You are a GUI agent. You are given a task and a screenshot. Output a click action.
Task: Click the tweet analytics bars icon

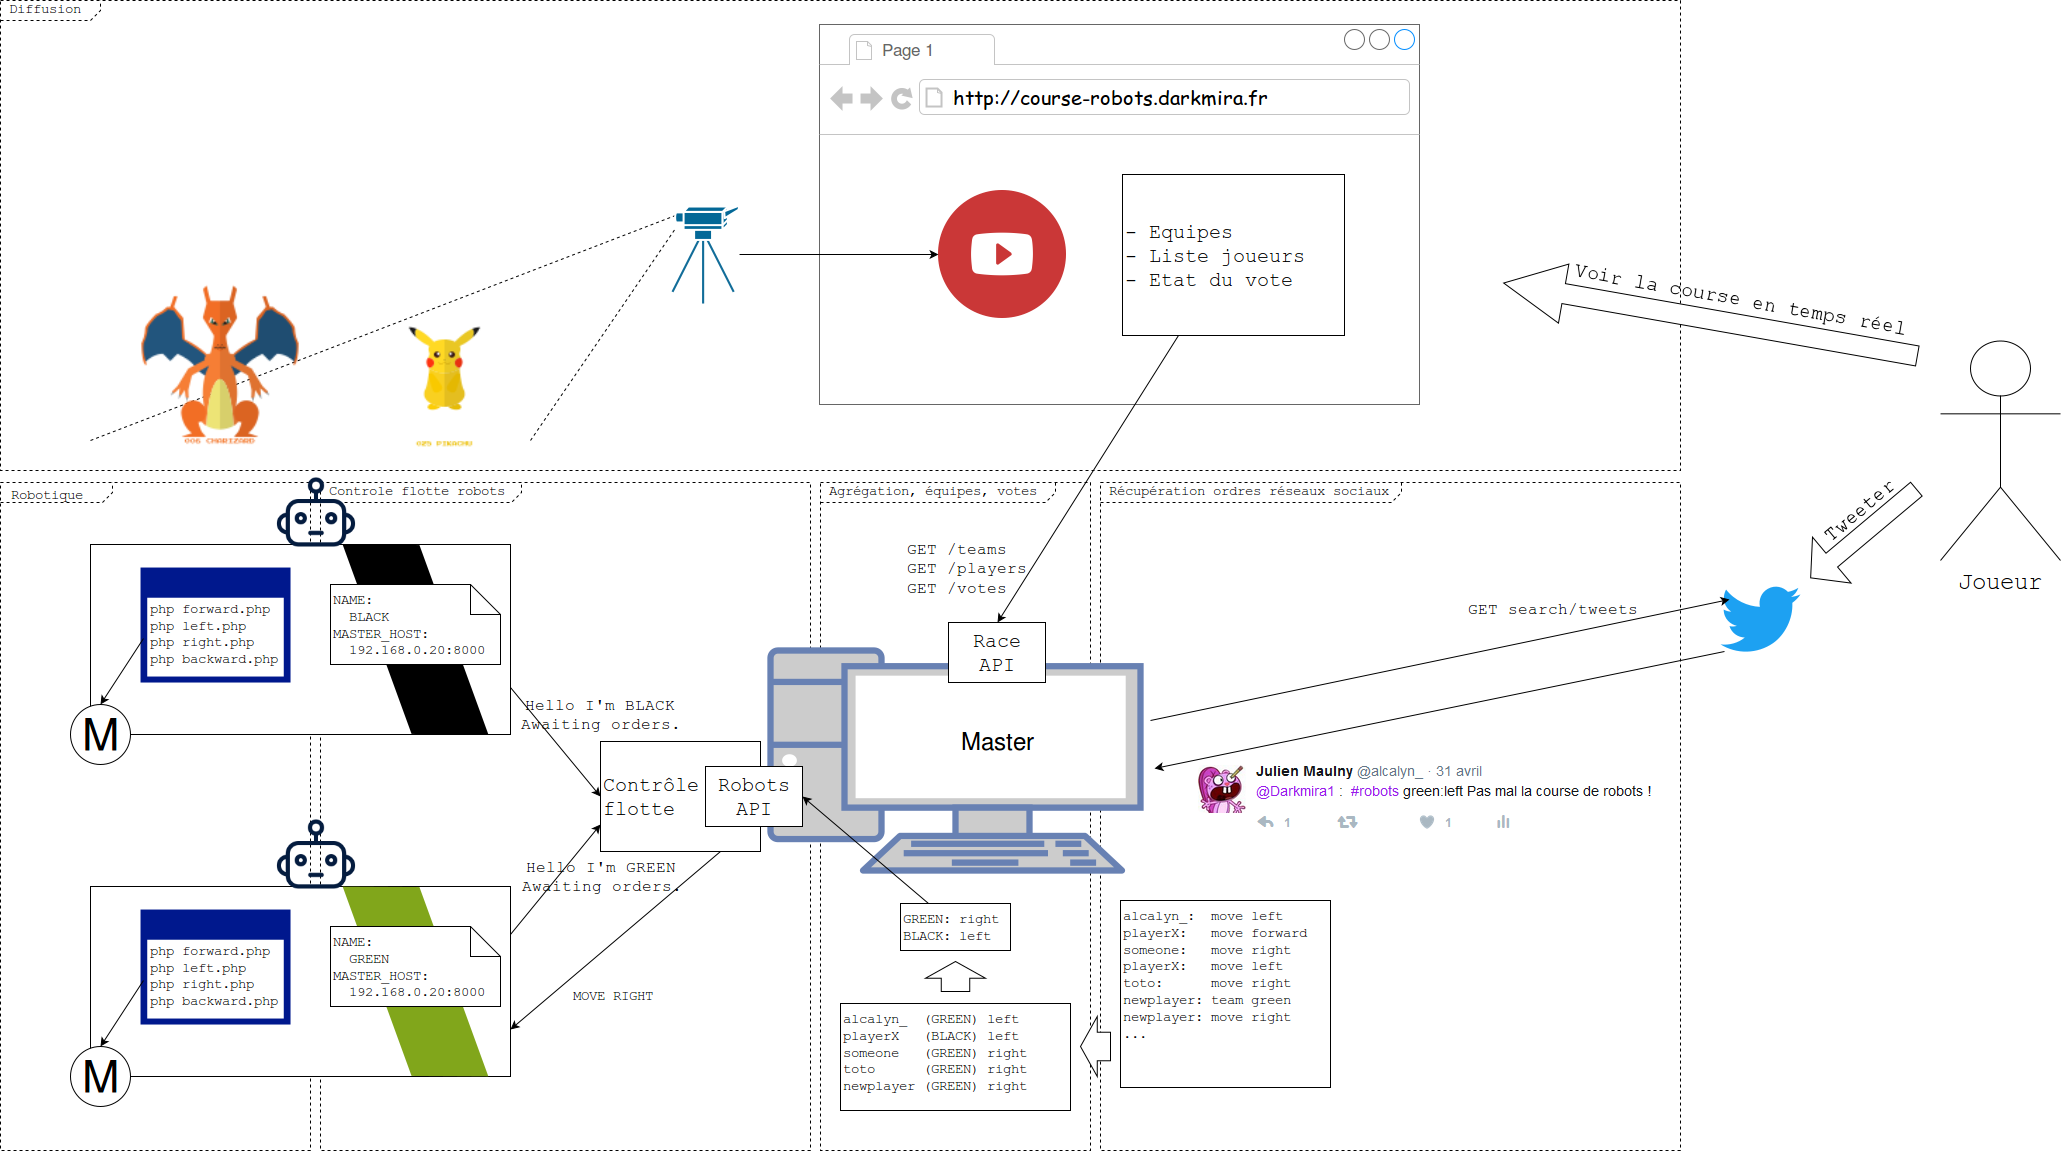coord(1503,822)
